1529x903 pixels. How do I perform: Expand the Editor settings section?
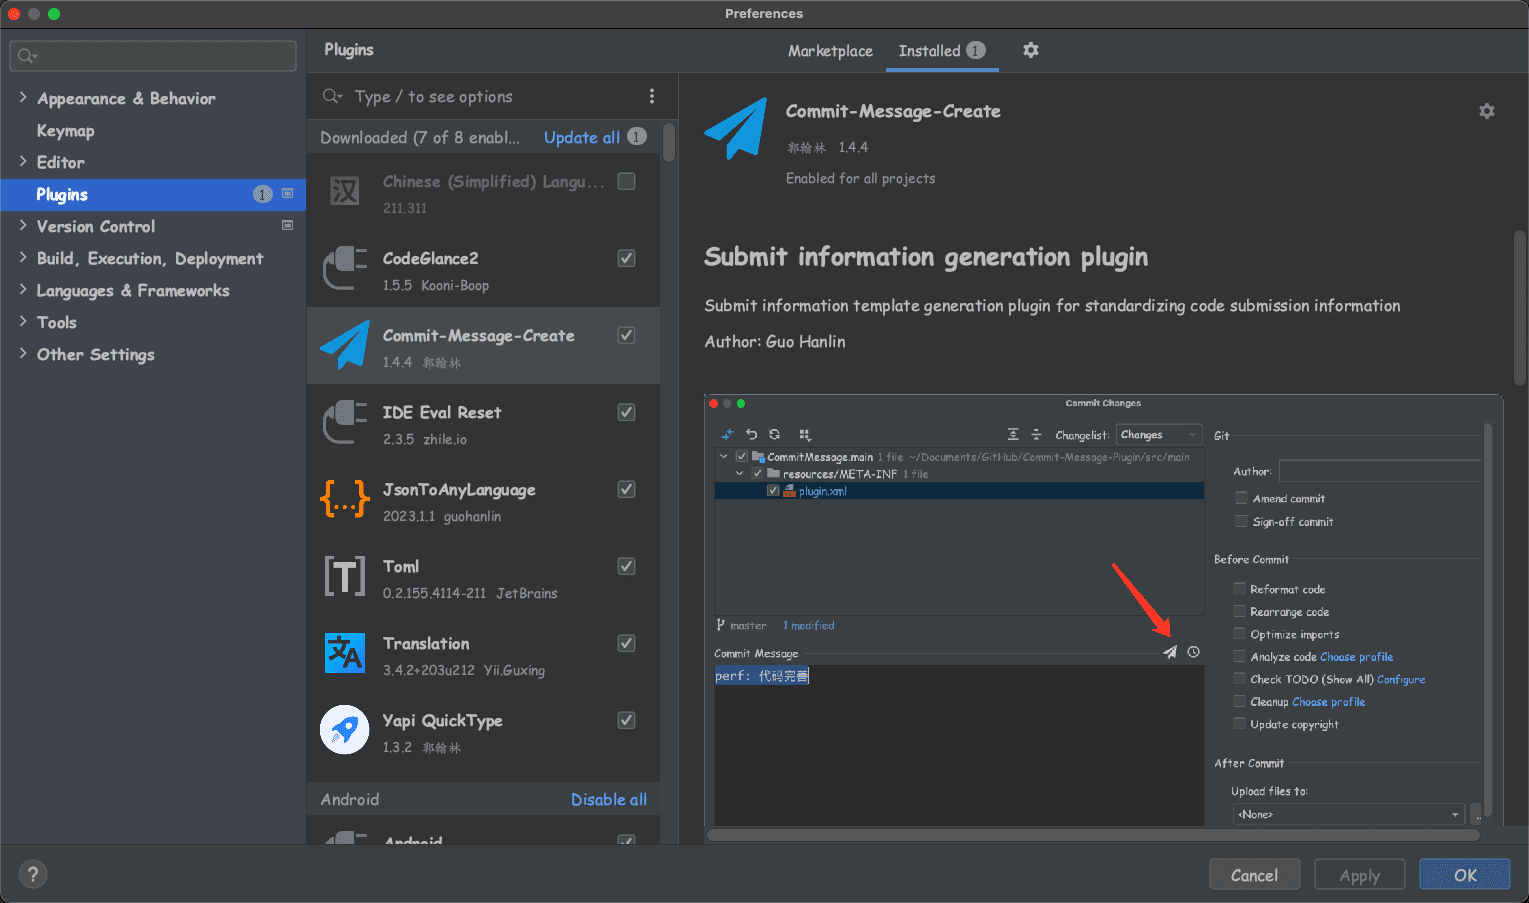coord(23,162)
